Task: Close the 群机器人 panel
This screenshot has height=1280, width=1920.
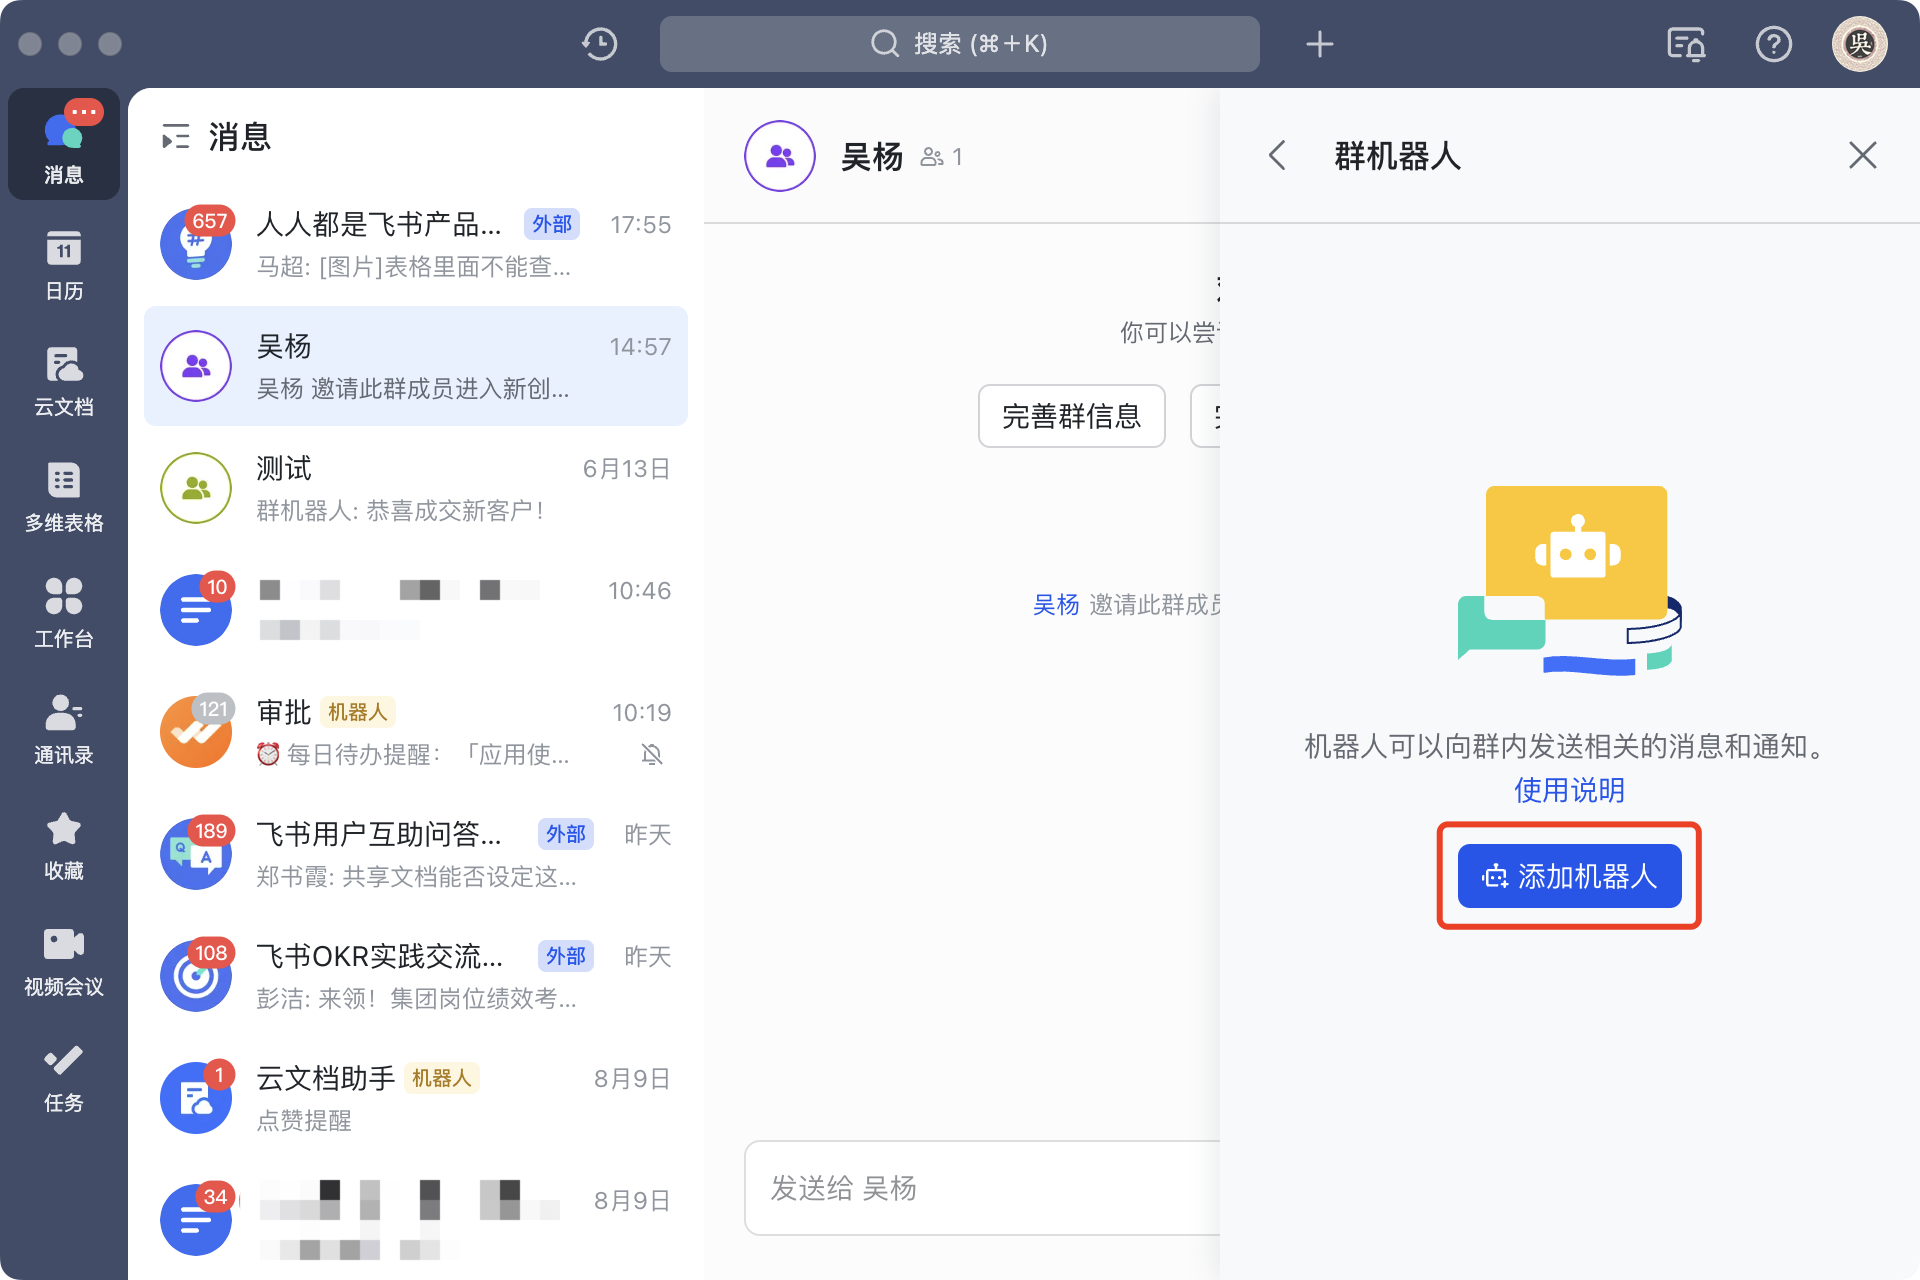Action: point(1862,155)
